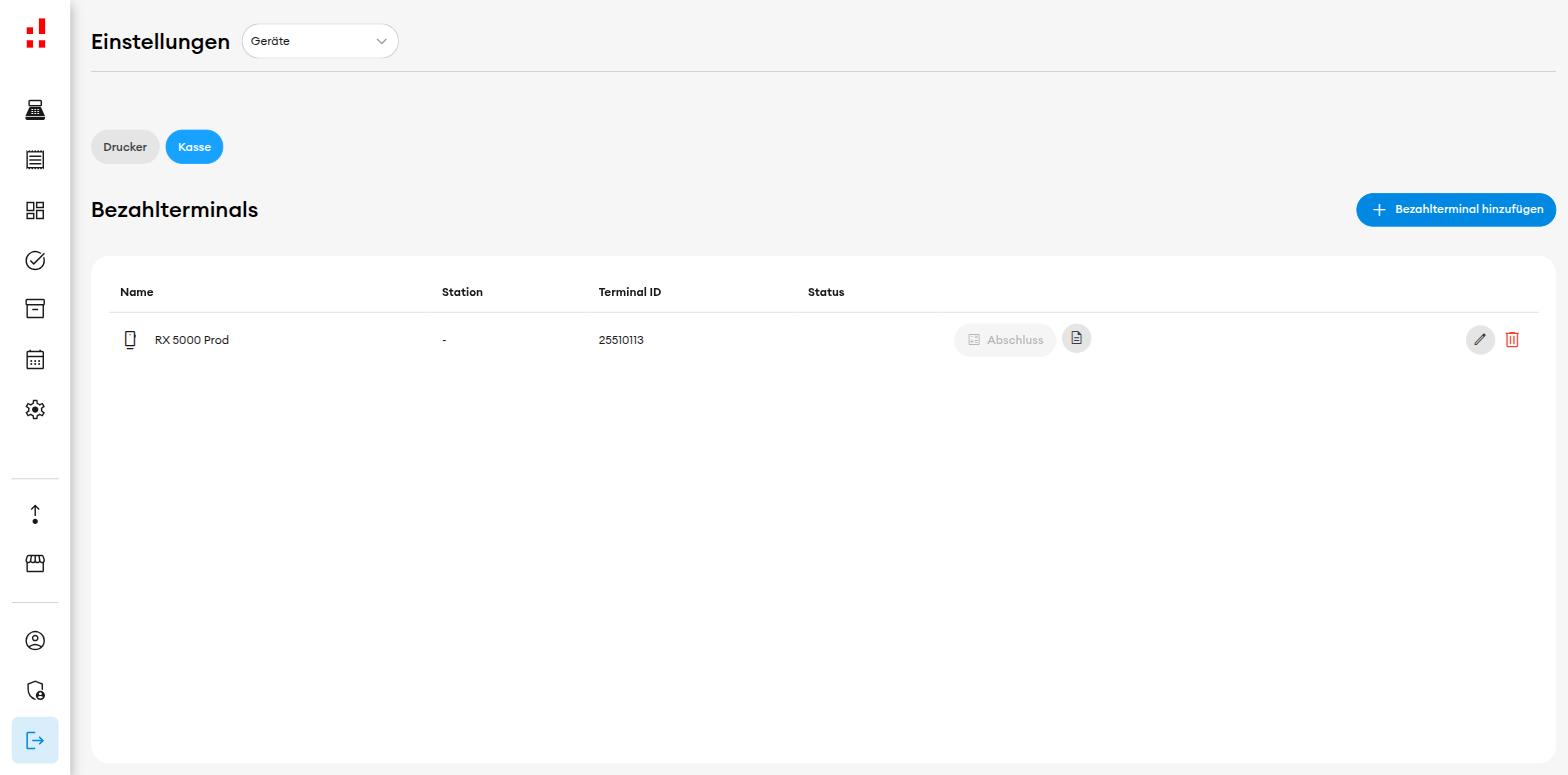Open settings via the gear sidebar icon

click(35, 409)
